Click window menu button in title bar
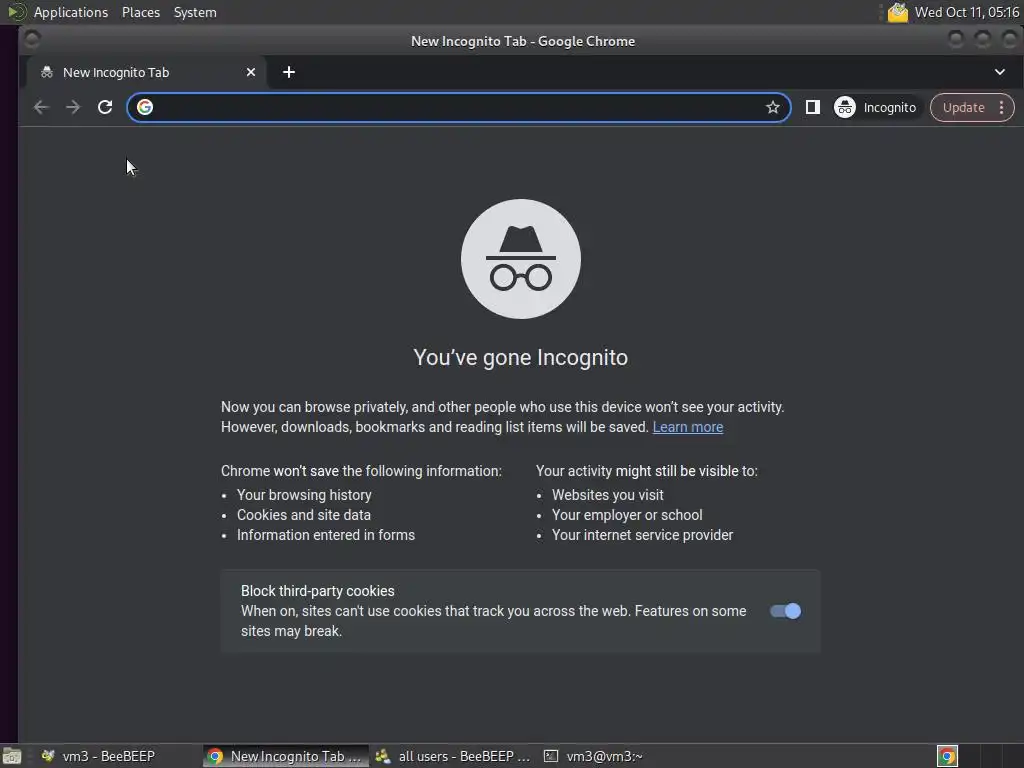 point(32,40)
